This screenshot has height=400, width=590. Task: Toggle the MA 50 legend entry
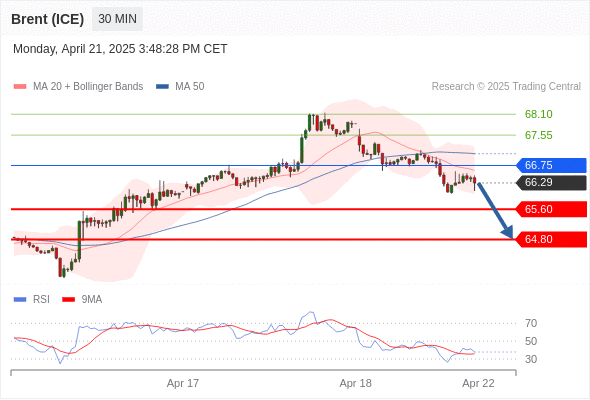(180, 87)
